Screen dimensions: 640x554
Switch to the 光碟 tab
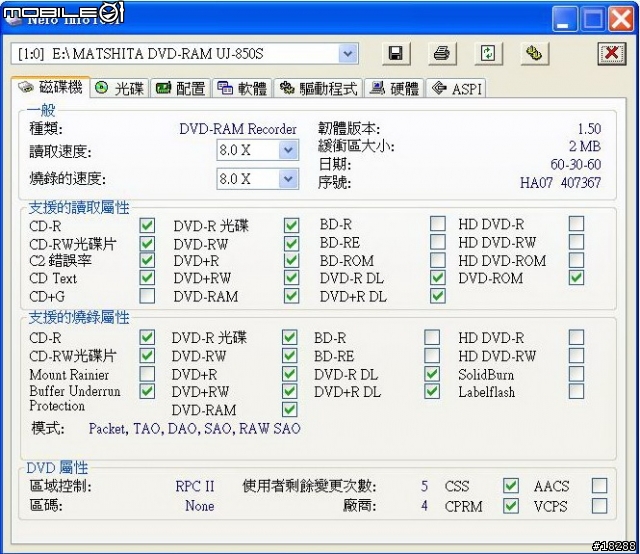(x=120, y=88)
